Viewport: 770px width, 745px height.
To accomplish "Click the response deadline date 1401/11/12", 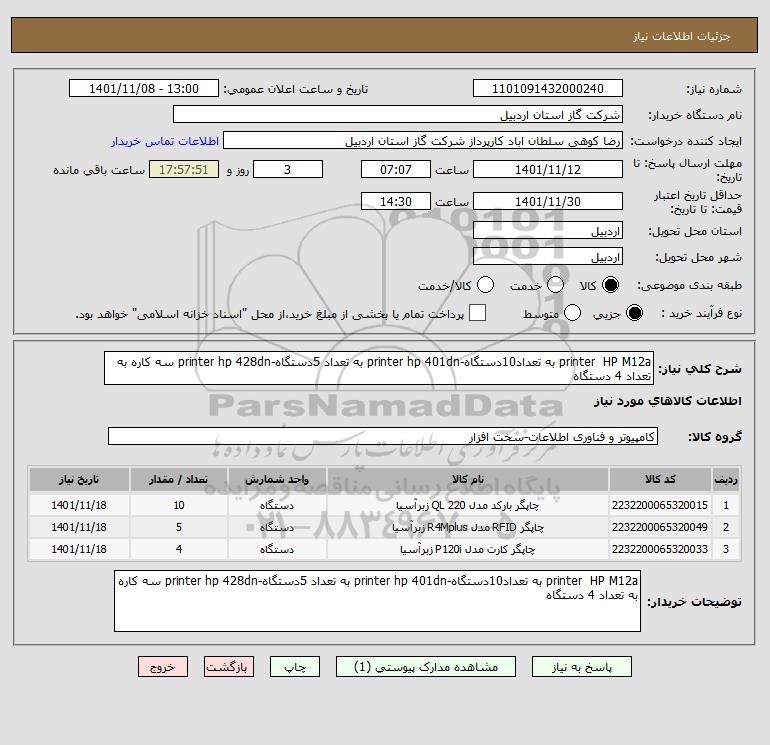I will [548, 169].
